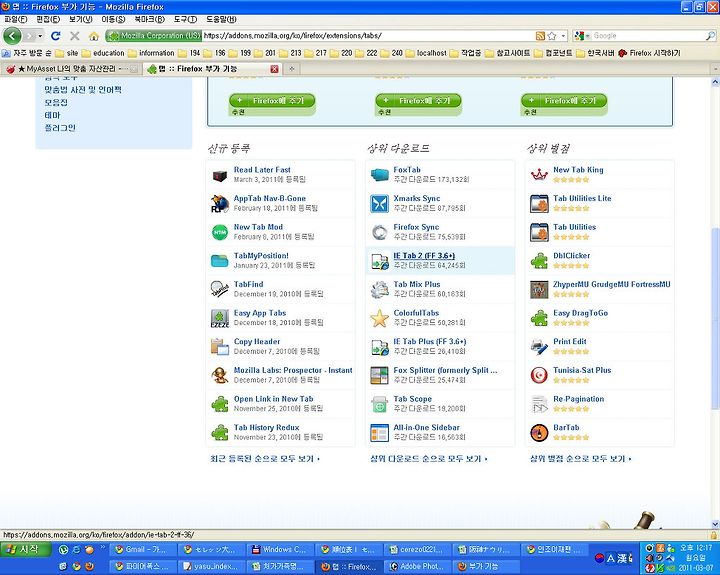
Task: Open the Firefox Sync add-on icon
Action: click(380, 232)
